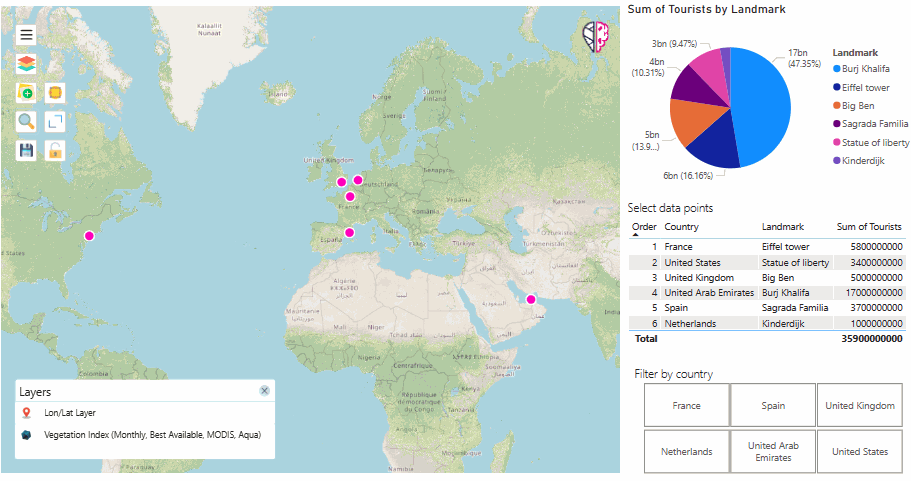This screenshot has height=481, width=911.
Task: Click the floppy disk save icon
Action: click(26, 150)
